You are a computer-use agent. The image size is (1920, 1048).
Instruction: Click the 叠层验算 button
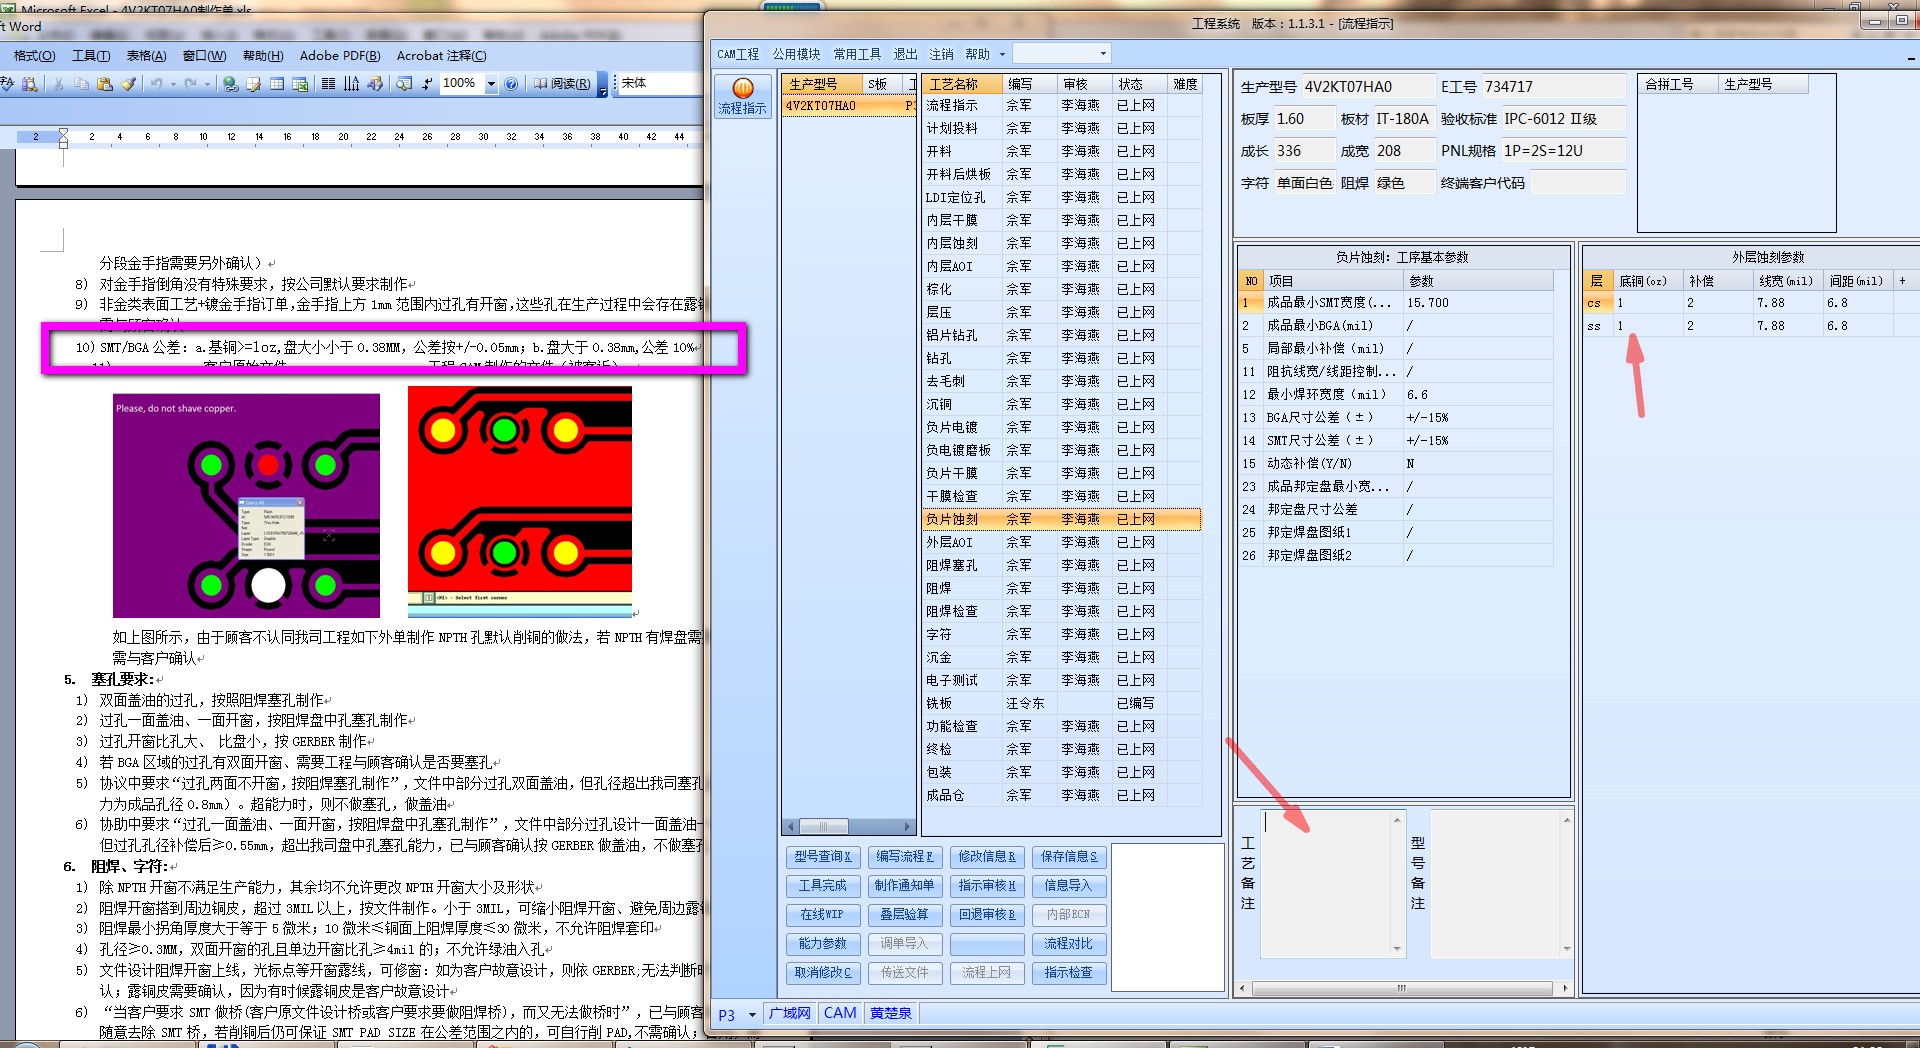click(x=904, y=914)
